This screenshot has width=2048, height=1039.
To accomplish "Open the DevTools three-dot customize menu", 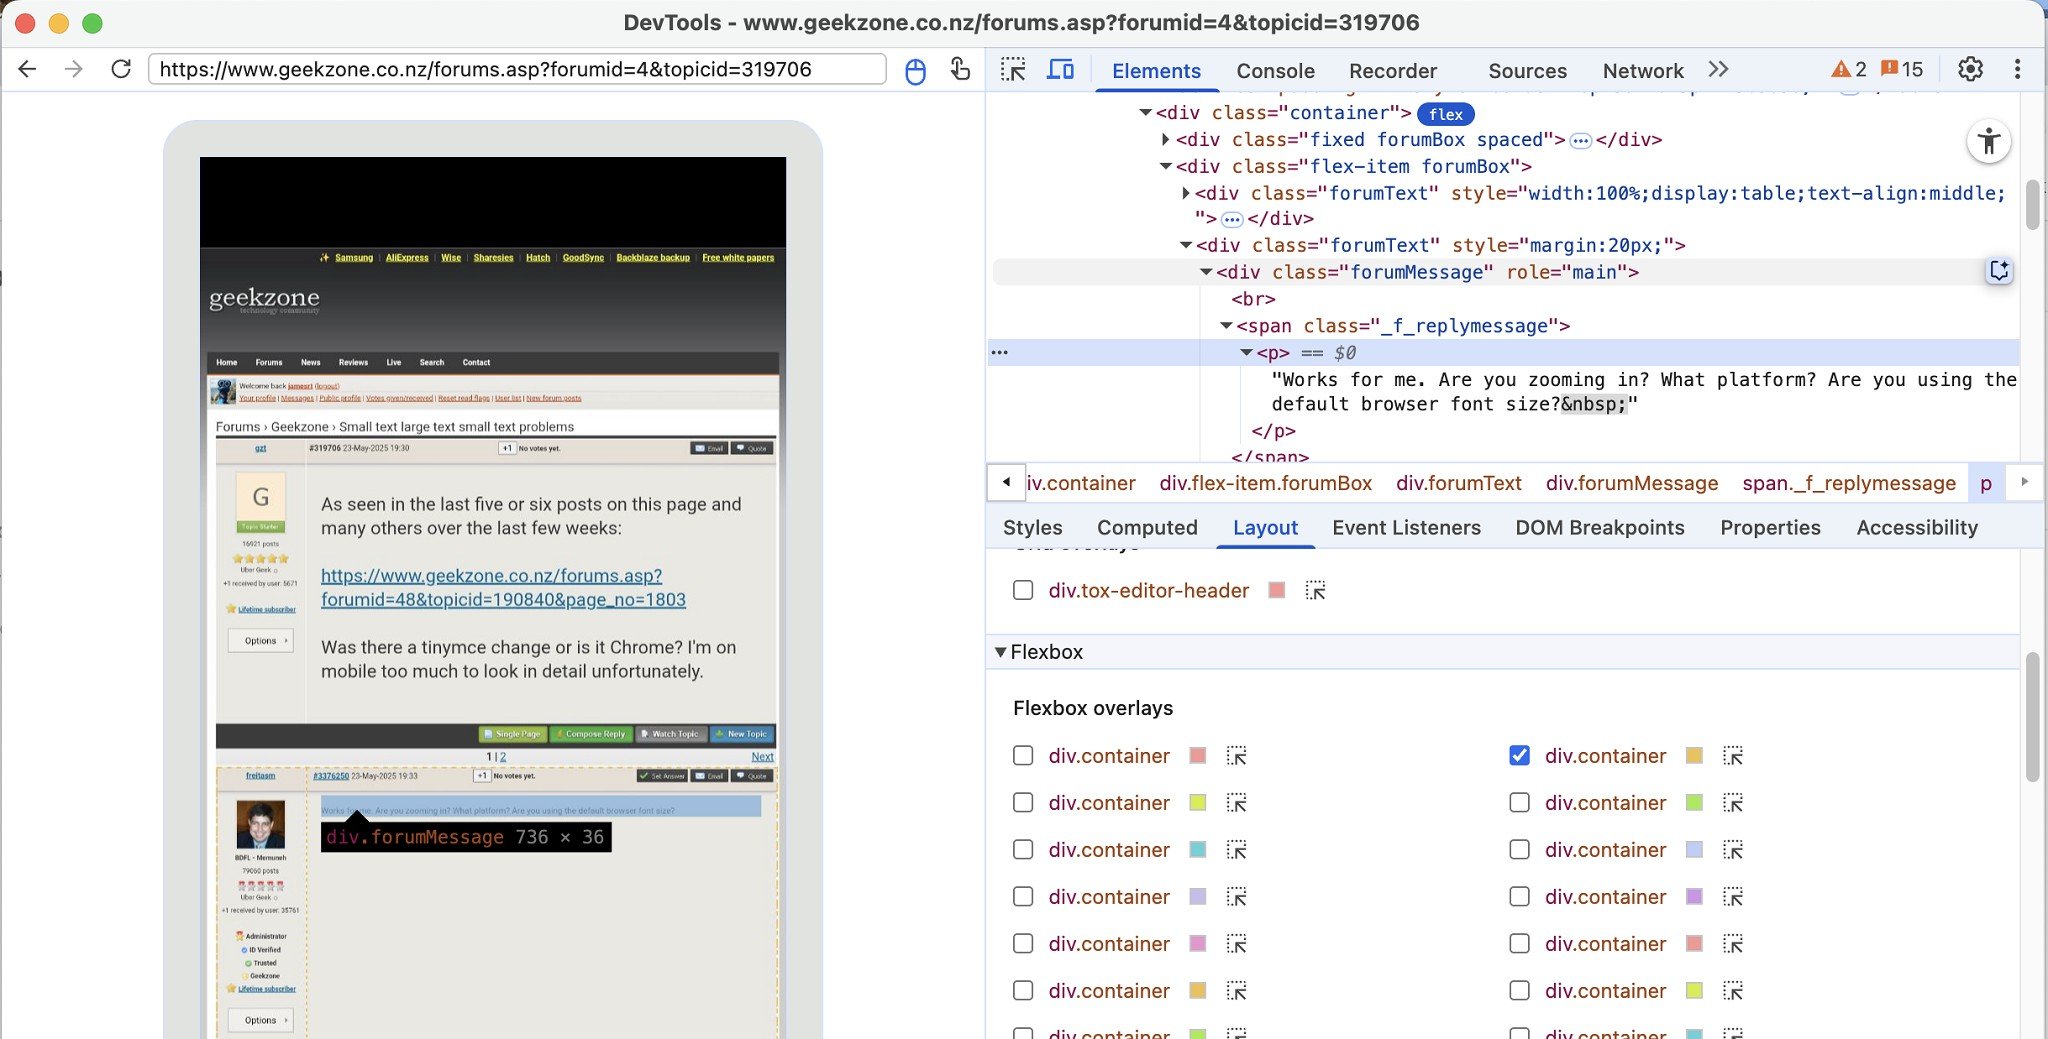I will [2017, 69].
